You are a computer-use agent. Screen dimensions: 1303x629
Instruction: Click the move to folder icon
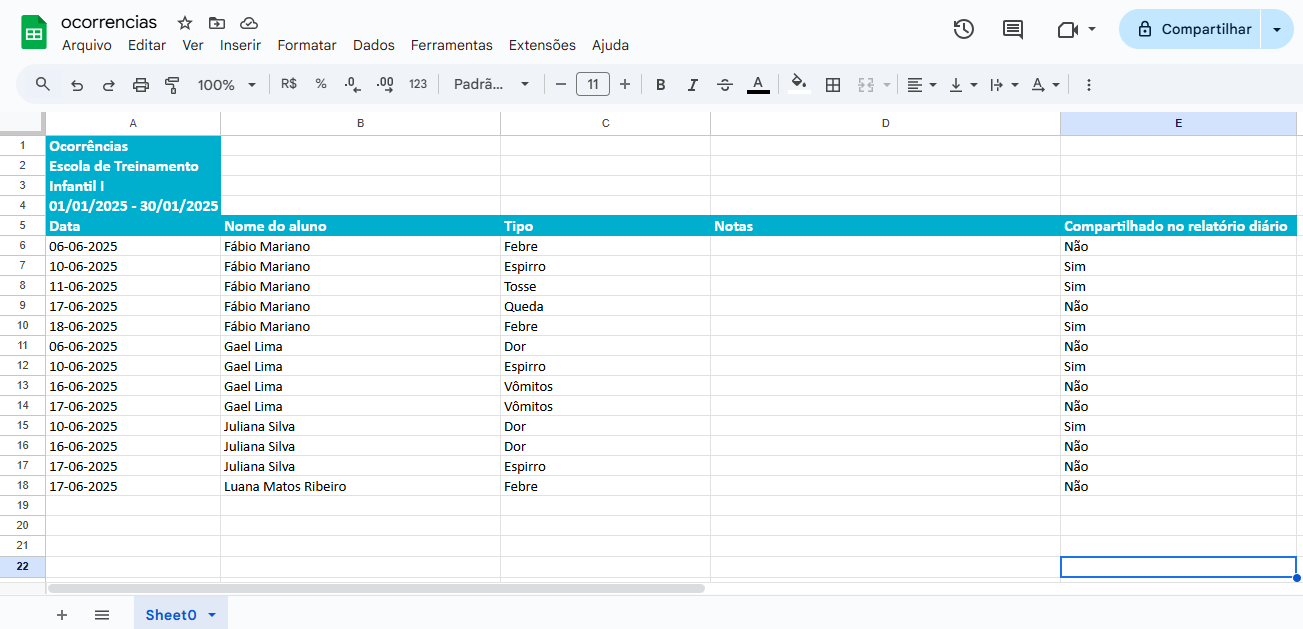(217, 23)
